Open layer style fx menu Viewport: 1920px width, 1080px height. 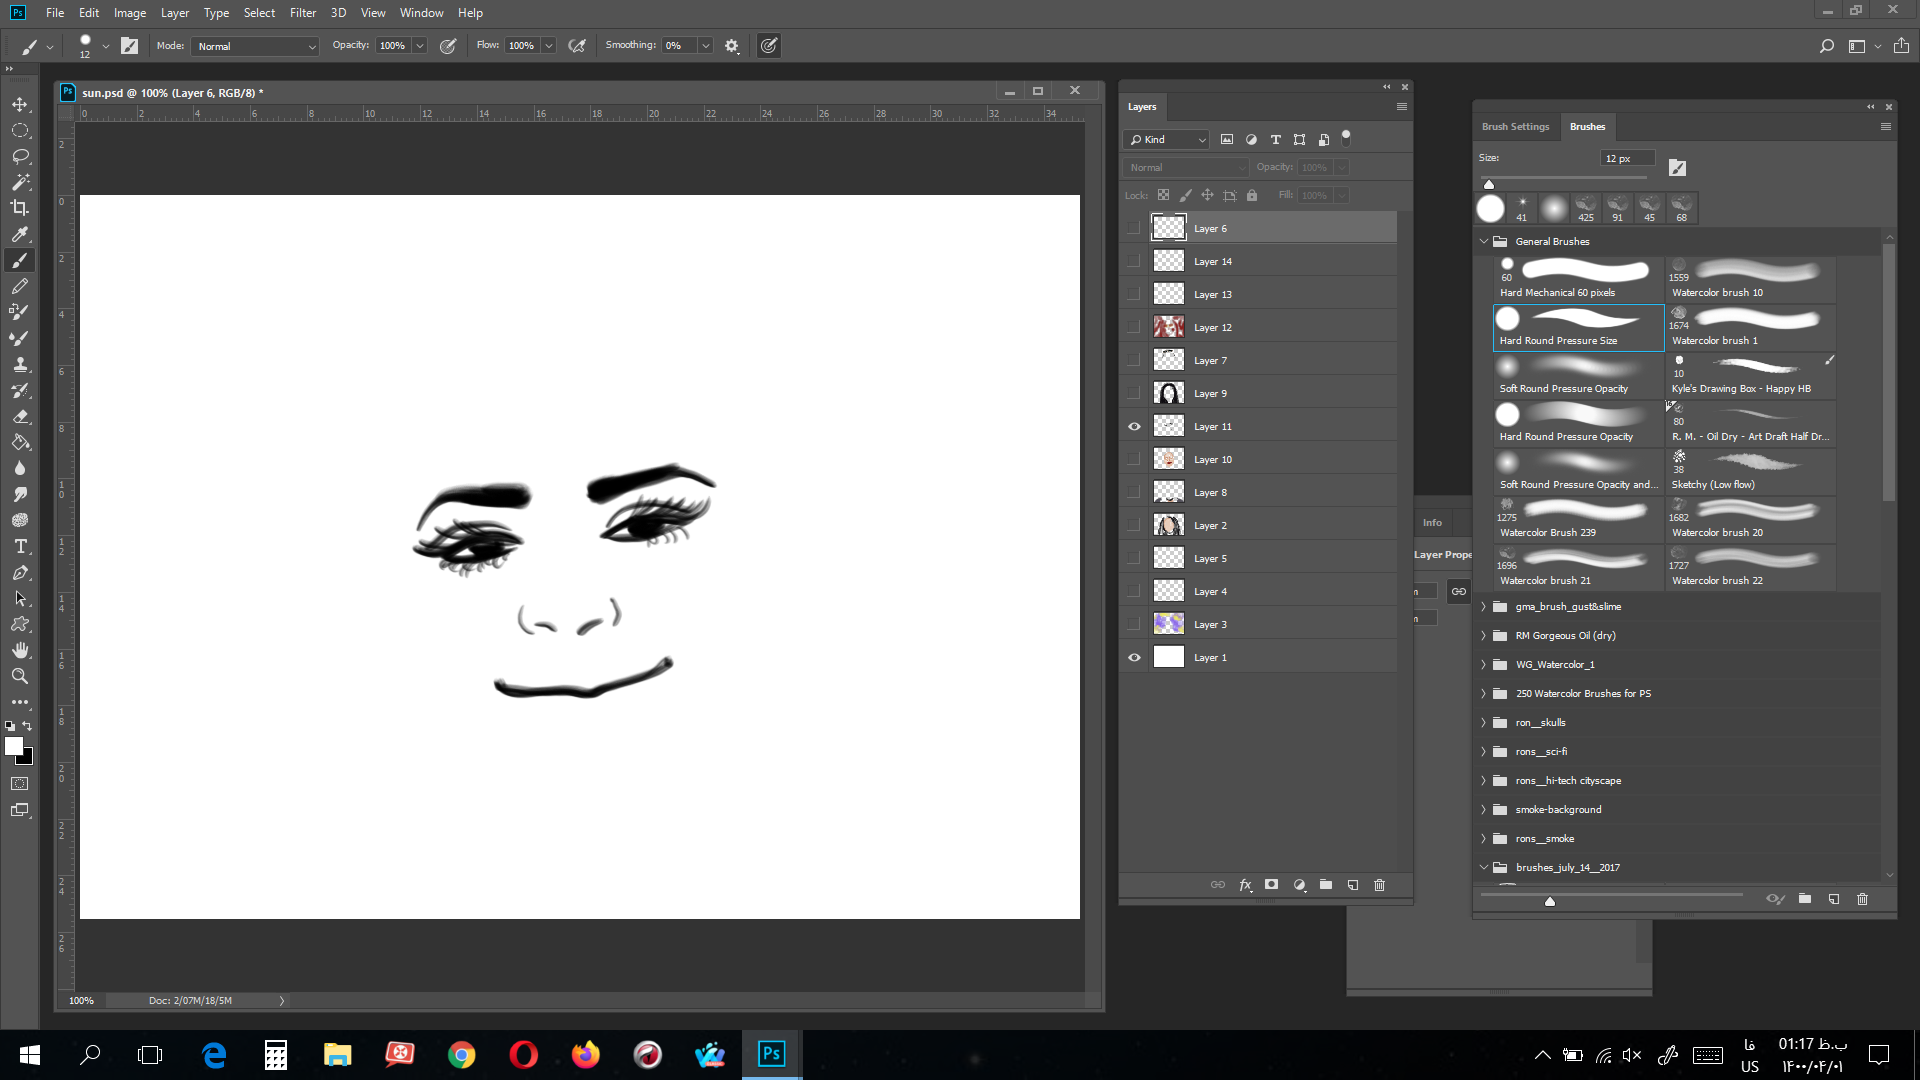1245,885
